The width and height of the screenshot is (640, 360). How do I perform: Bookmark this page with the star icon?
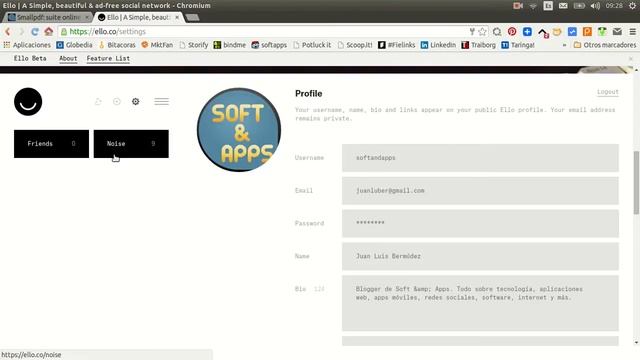(x=482, y=31)
